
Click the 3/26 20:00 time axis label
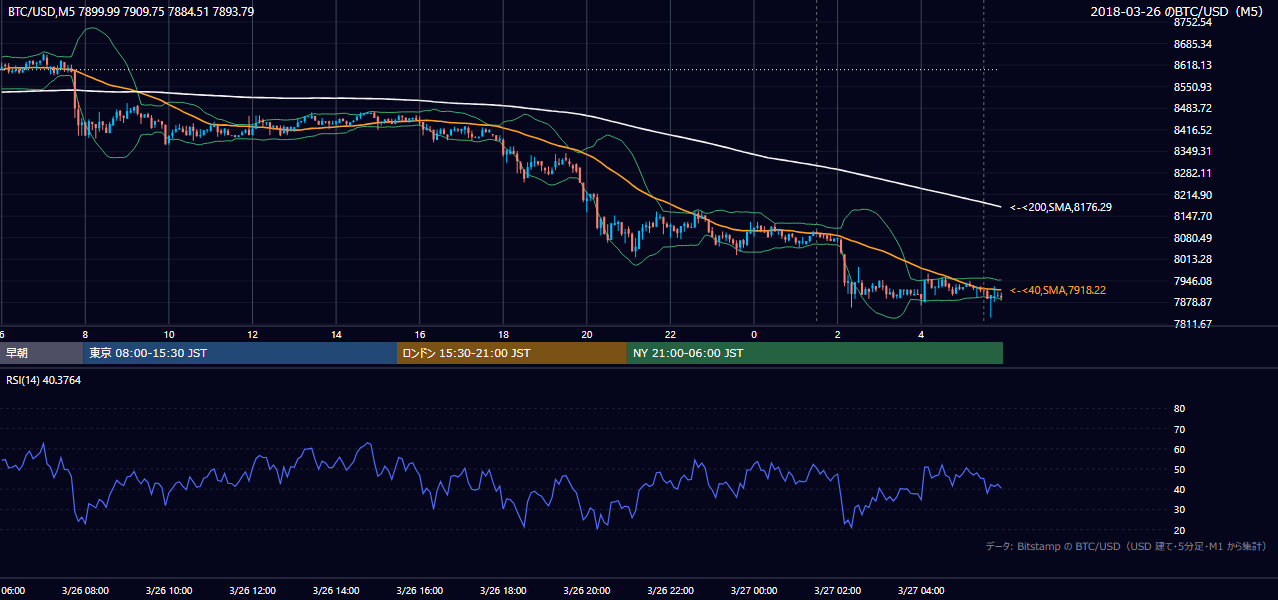tap(586, 591)
